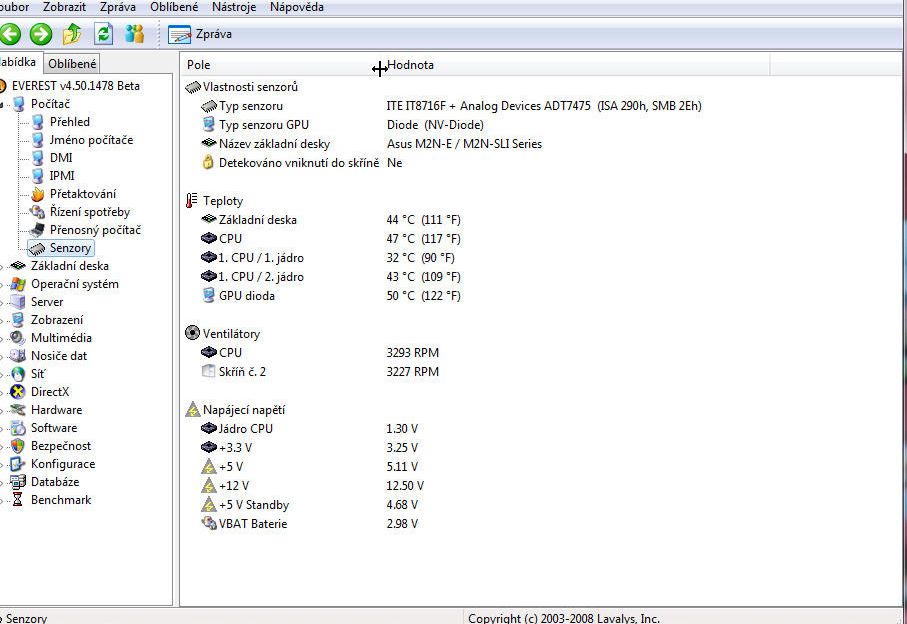The width and height of the screenshot is (907, 624).
Task: Select the Název základní desky row
Action: pyautogui.click(x=371, y=143)
